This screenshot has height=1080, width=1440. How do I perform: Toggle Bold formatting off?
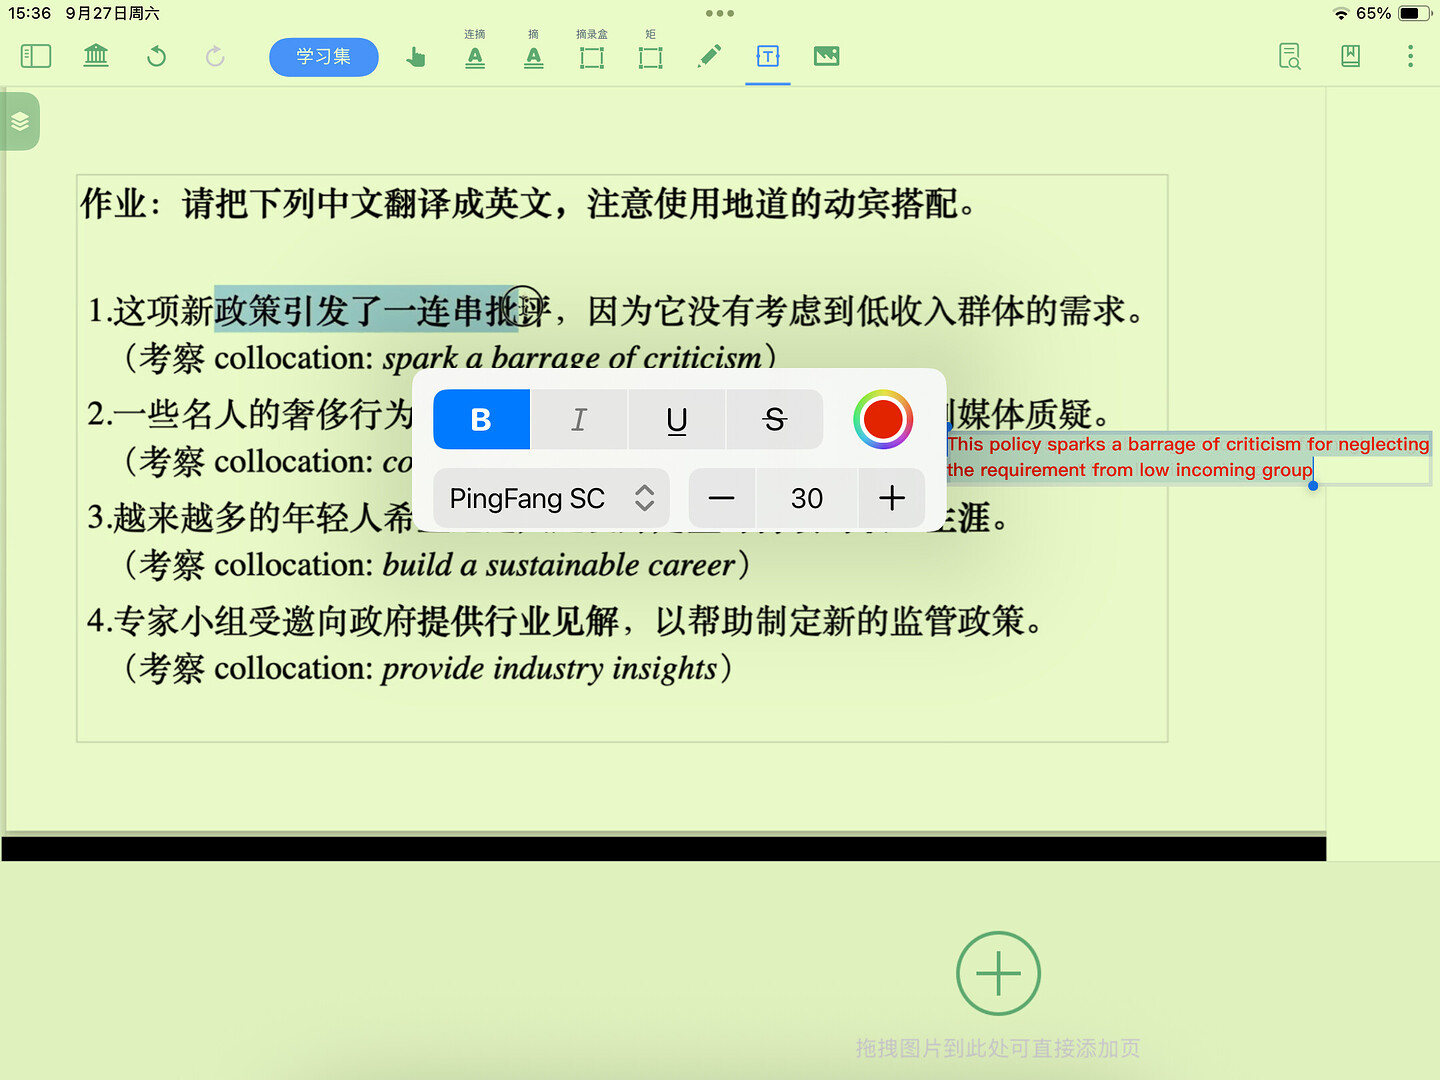pyautogui.click(x=481, y=420)
